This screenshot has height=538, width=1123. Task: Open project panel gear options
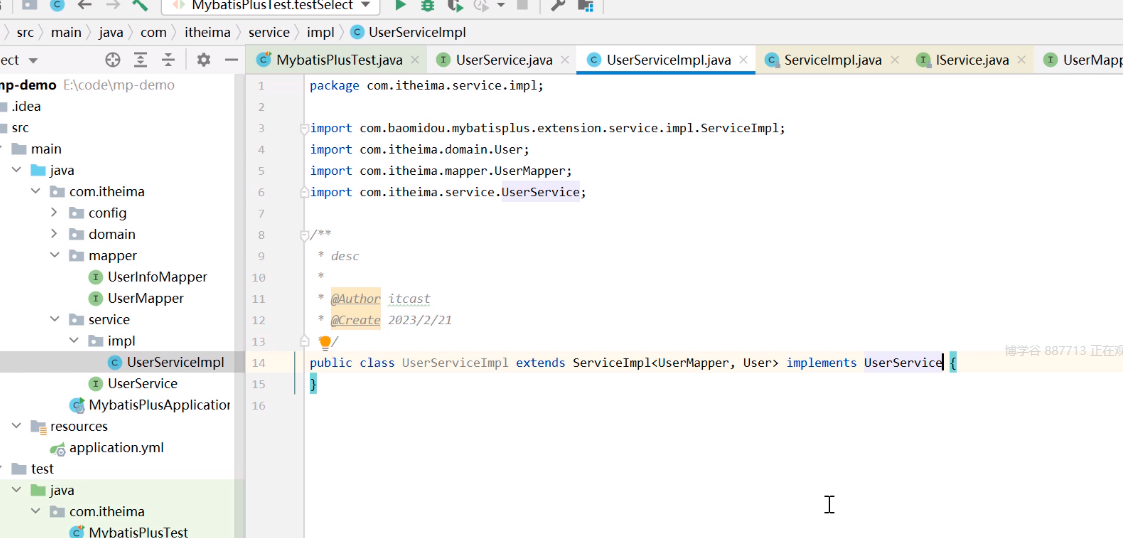(203, 59)
